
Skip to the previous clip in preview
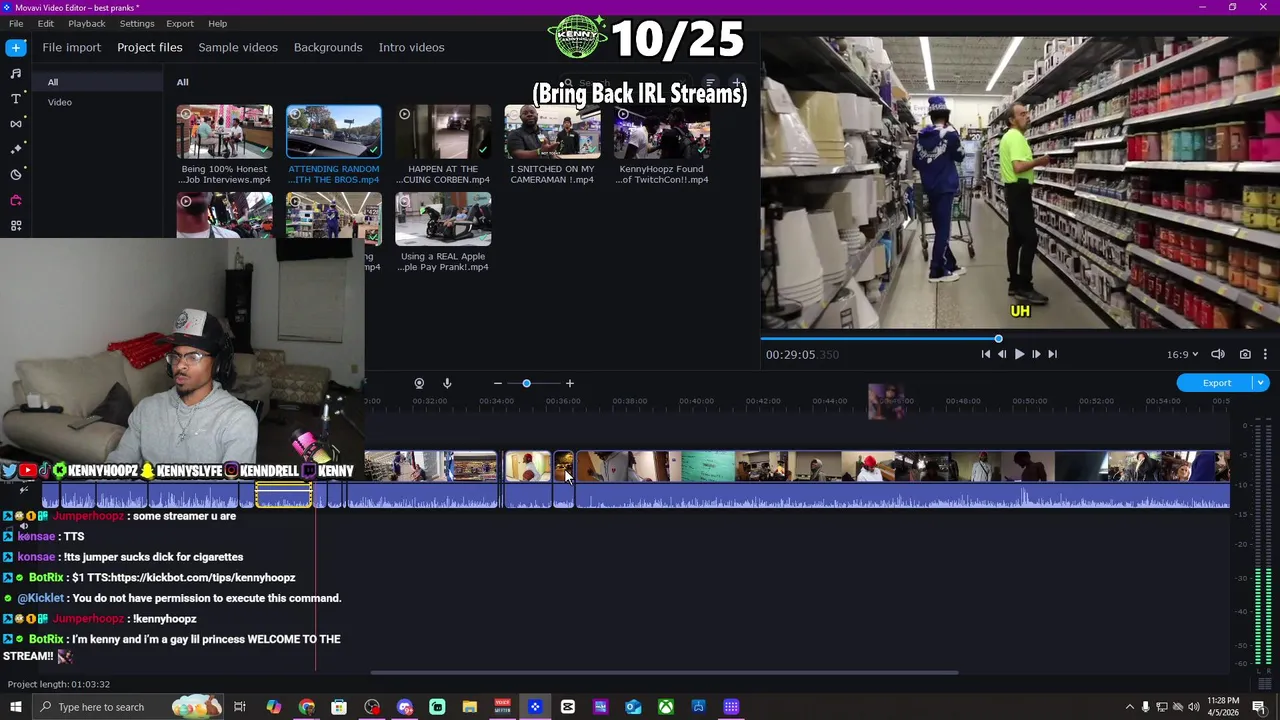[x=985, y=354]
